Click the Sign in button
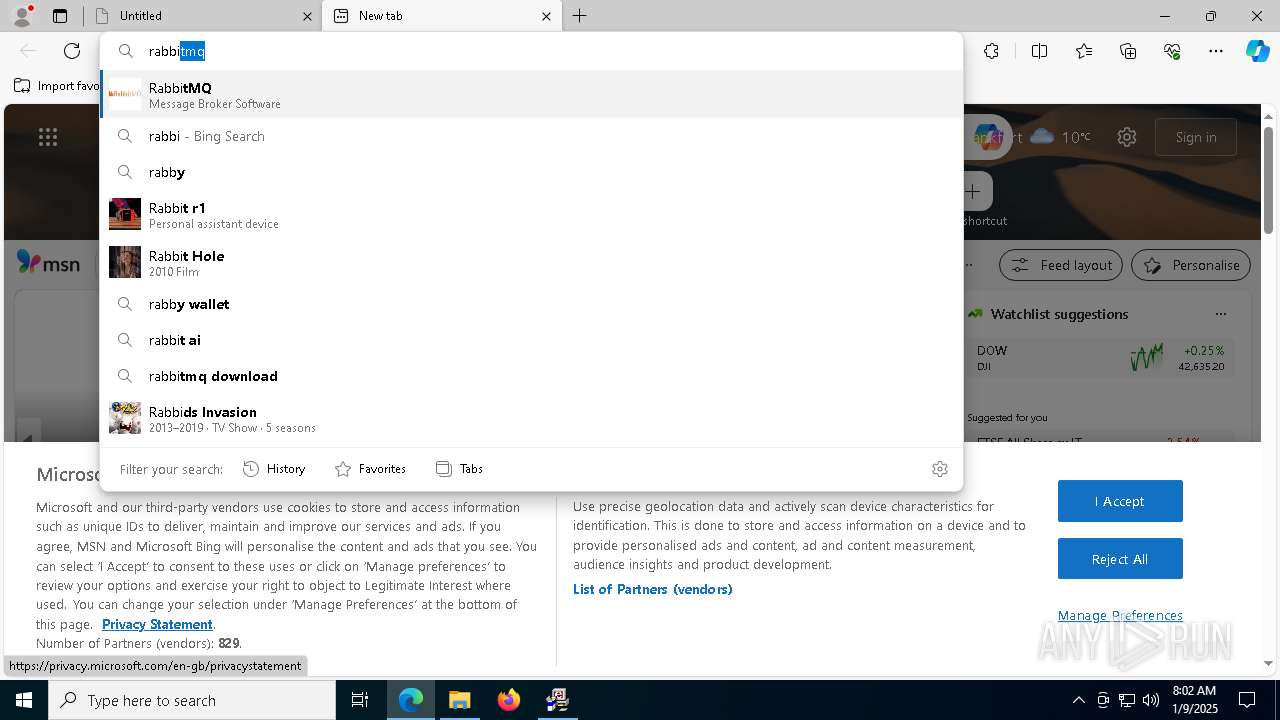Image resolution: width=1280 pixels, height=720 pixels. pyautogui.click(x=1196, y=137)
